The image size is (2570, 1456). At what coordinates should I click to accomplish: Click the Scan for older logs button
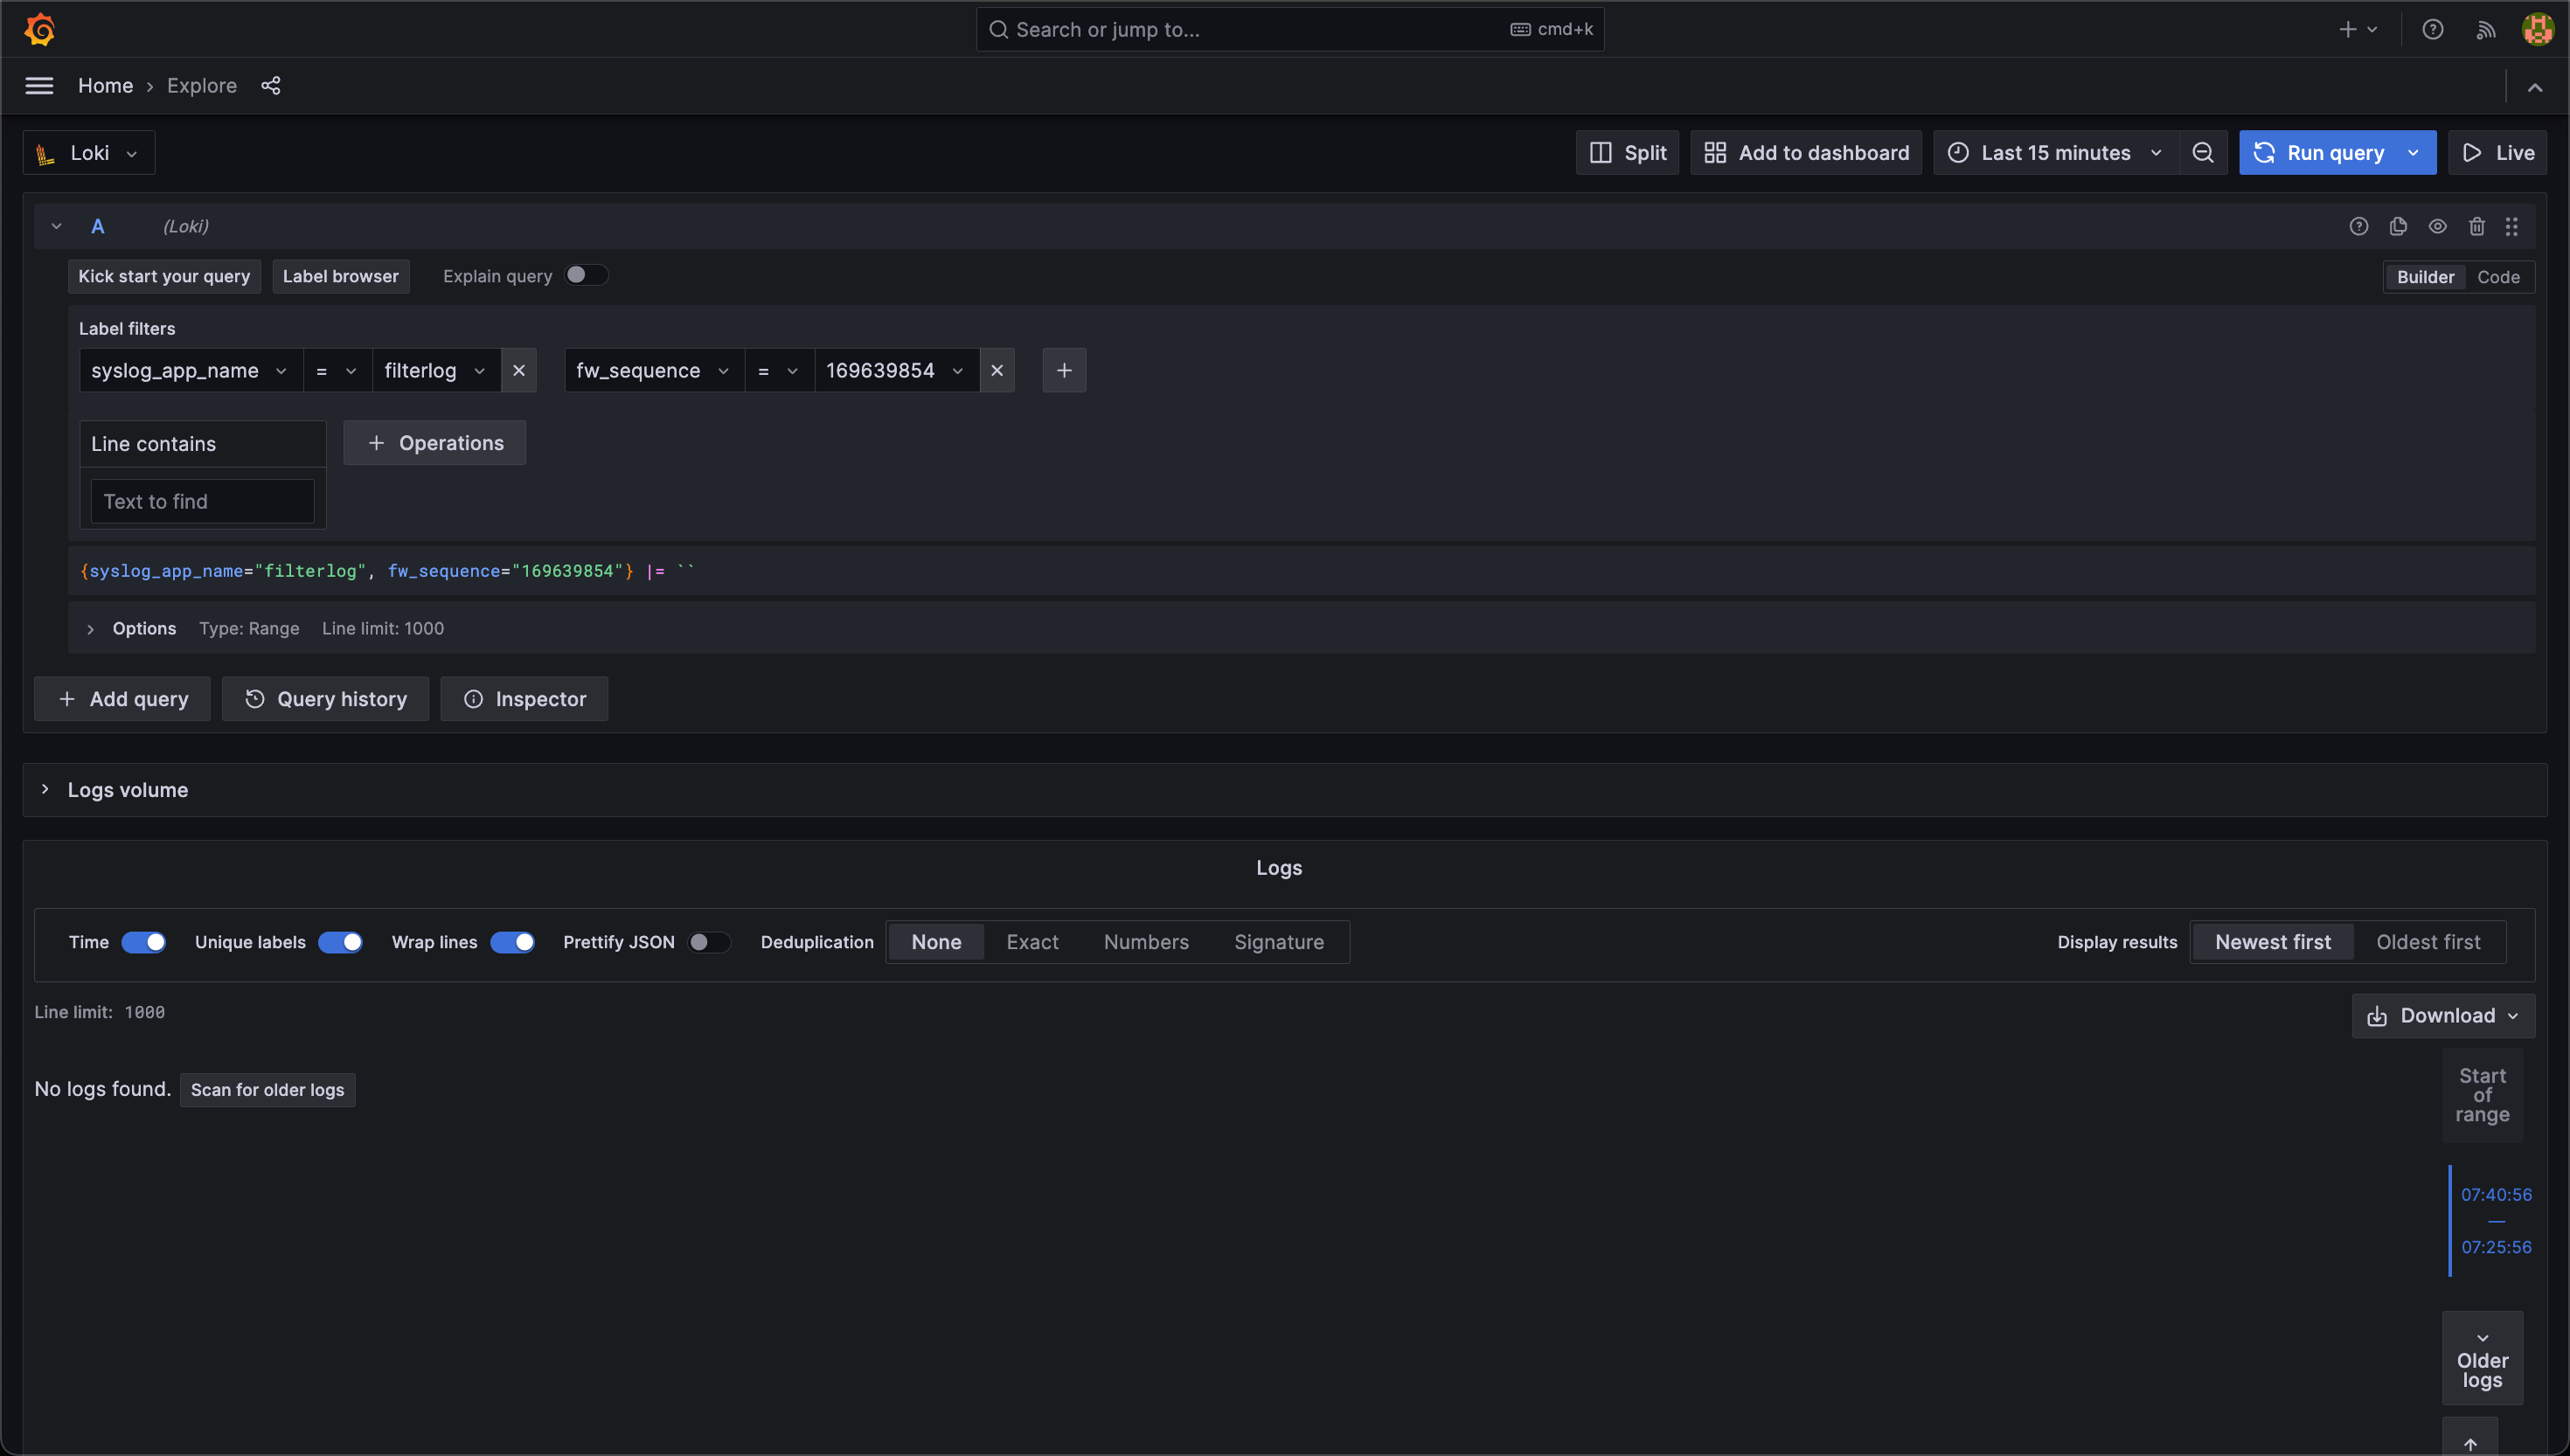[x=267, y=1089]
